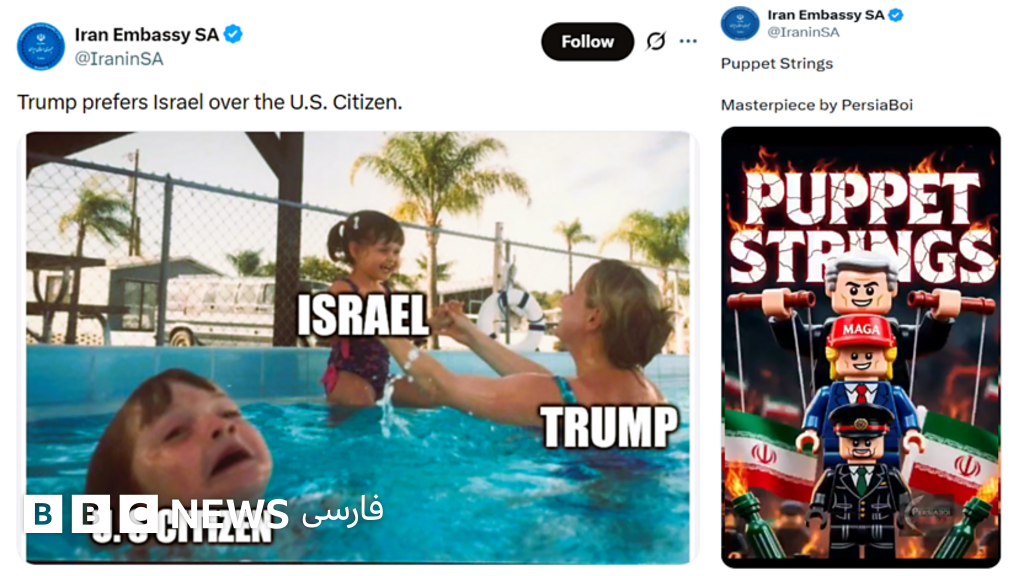Open Iran Embassy SA name in right tweet
The image size is (1024, 576).
click(x=826, y=14)
